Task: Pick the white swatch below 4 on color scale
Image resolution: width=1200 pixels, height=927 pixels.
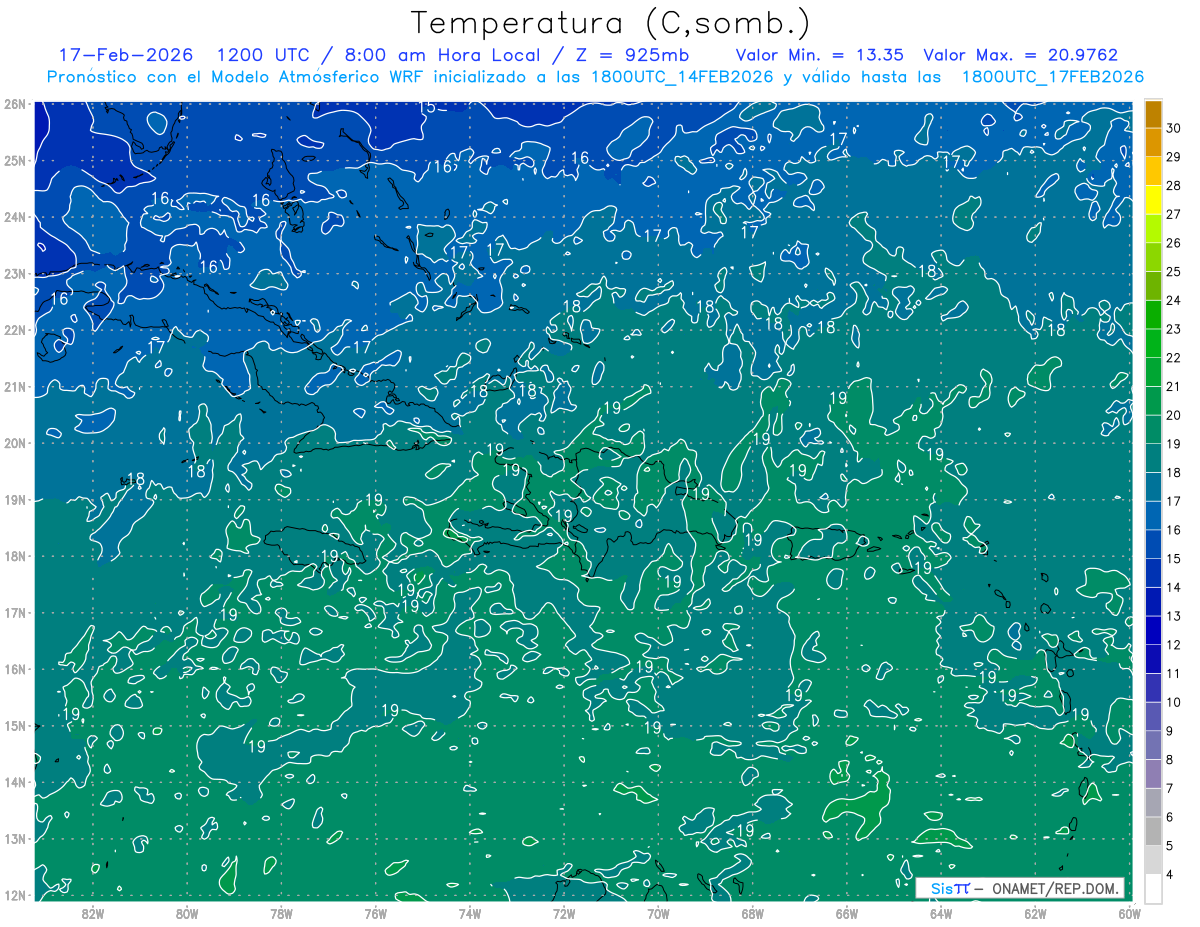Action: (x=1153, y=888)
